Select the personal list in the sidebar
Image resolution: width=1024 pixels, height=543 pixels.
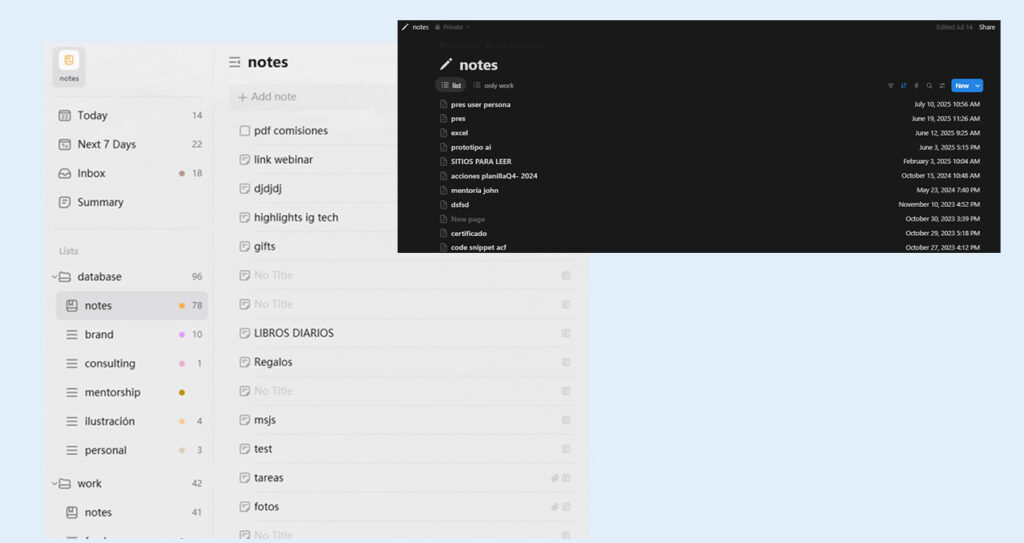pos(132,450)
